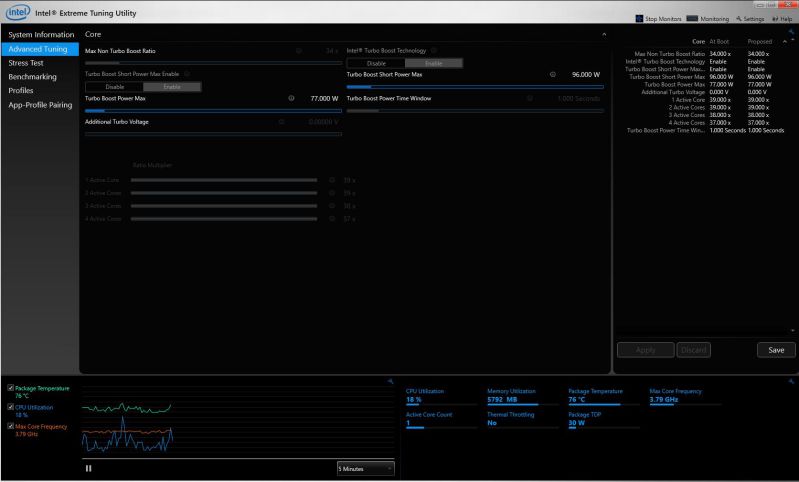This screenshot has width=799, height=482.
Task: Click the Stop Monitors icon
Action: (639, 18)
